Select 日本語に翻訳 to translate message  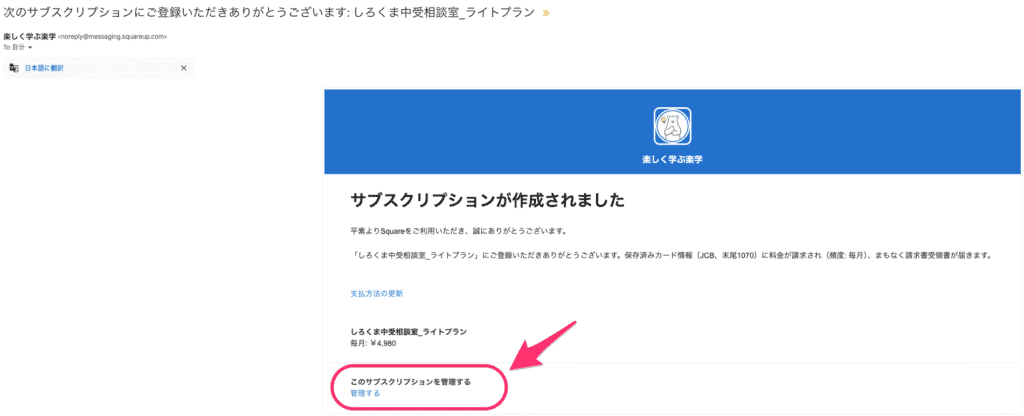44,68
